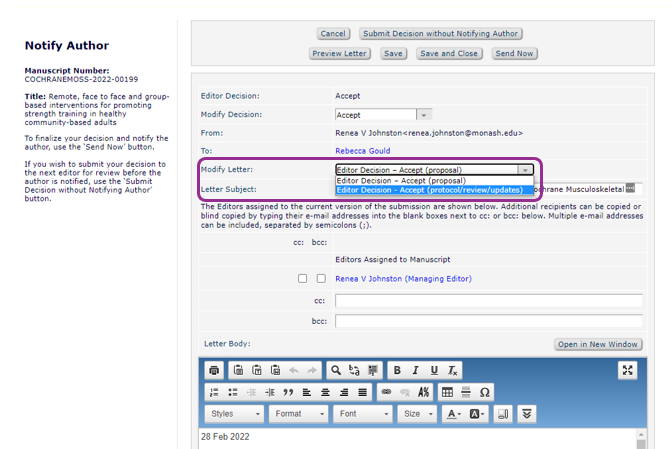Open the text color picker
The height and width of the screenshot is (449, 671).
tap(453, 413)
